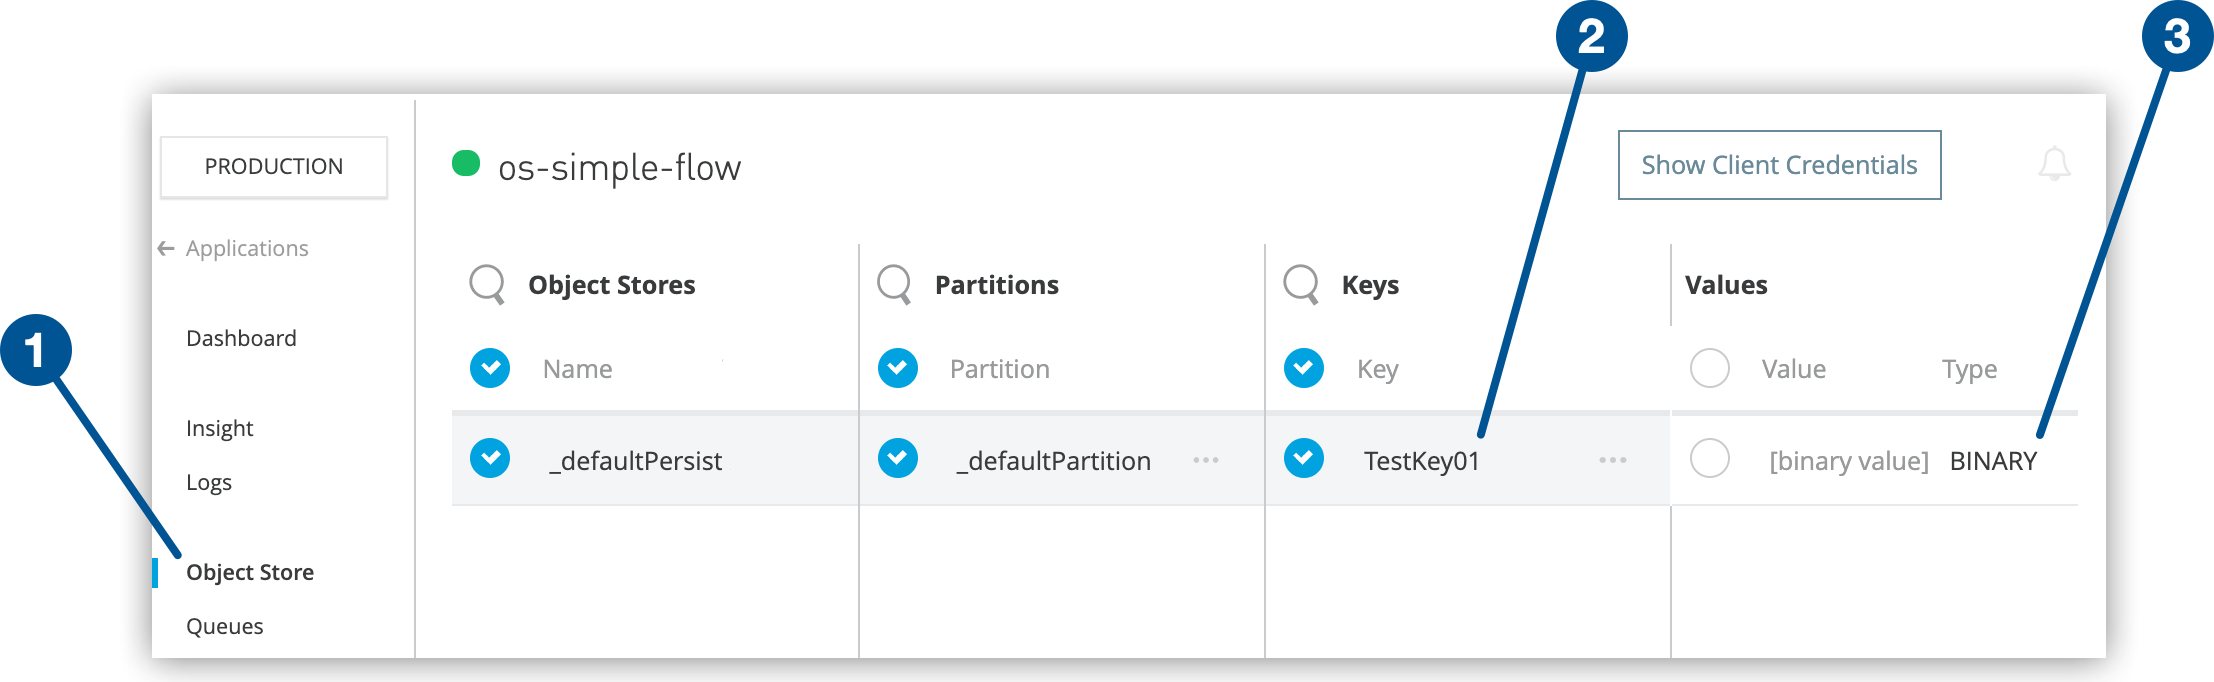Open the ellipsis menu next to TestKey01
Image resolution: width=2214 pixels, height=682 pixels.
(x=1612, y=460)
